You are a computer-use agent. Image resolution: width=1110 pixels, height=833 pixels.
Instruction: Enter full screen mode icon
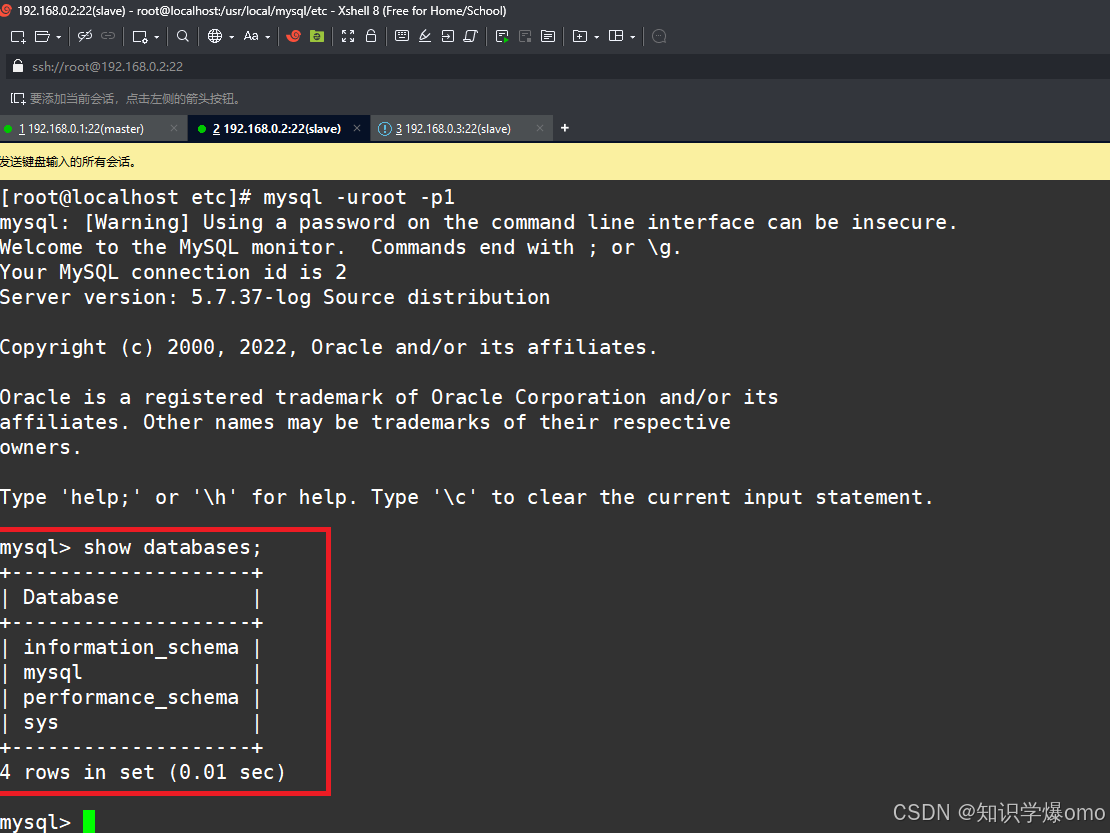pyautogui.click(x=347, y=36)
